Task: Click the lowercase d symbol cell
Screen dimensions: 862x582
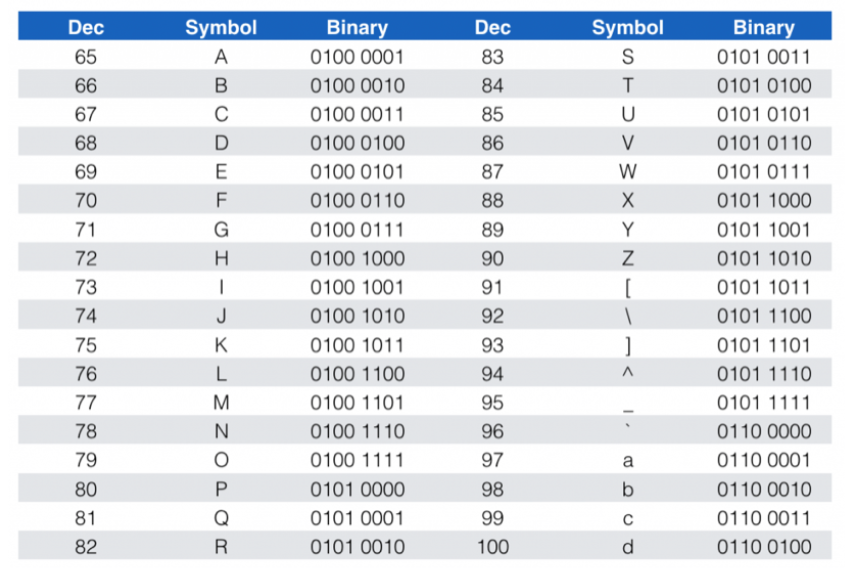Action: tap(628, 547)
